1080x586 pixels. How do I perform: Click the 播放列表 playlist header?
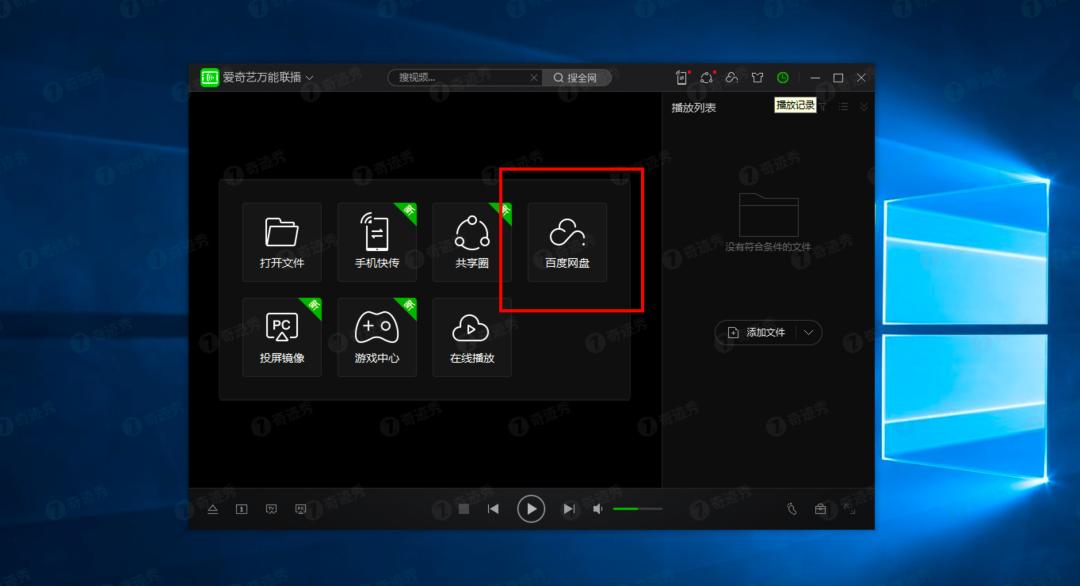coord(694,107)
